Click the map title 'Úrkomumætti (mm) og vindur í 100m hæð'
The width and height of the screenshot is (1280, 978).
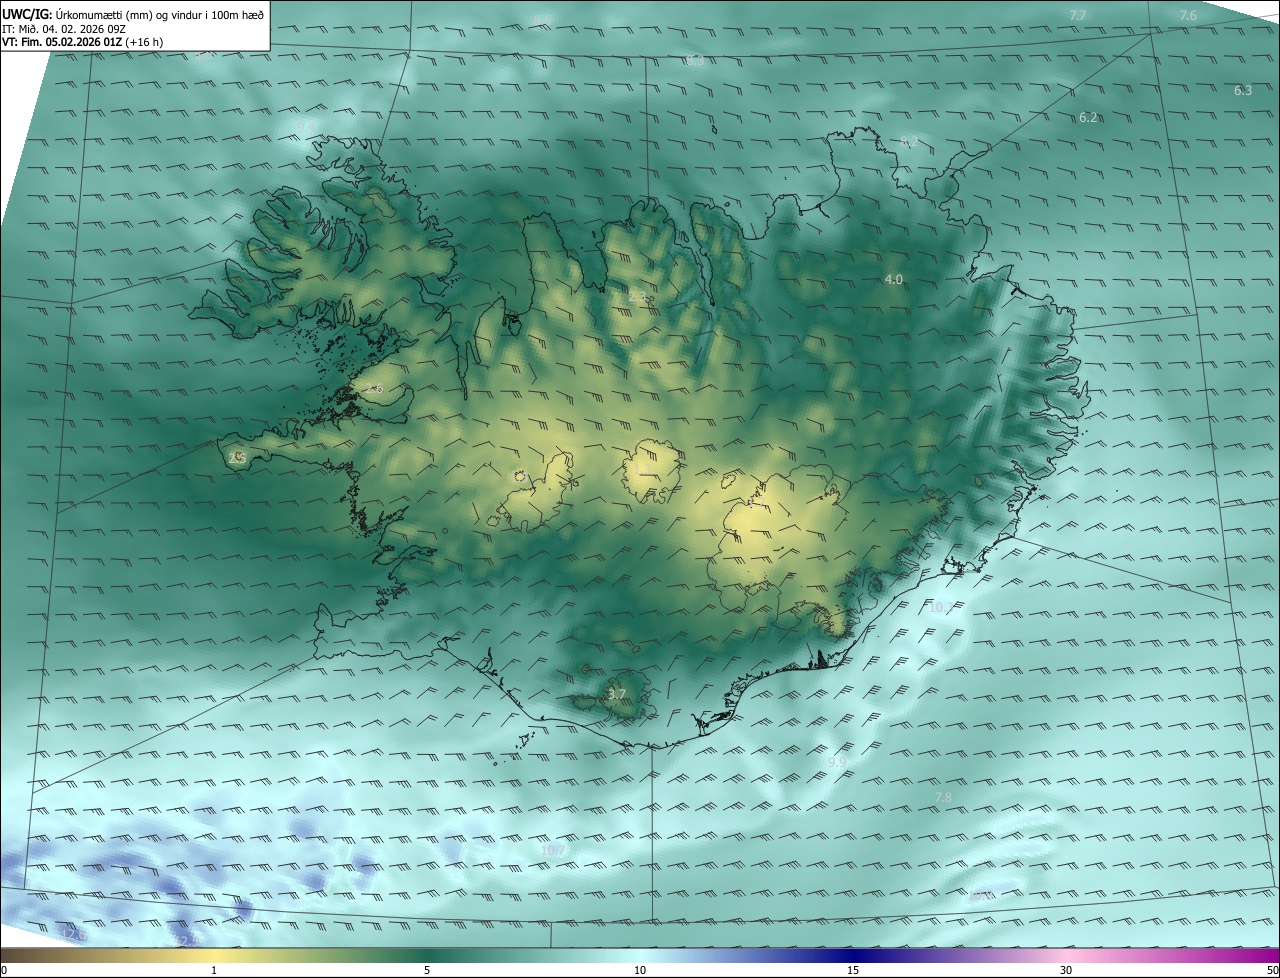pos(160,14)
